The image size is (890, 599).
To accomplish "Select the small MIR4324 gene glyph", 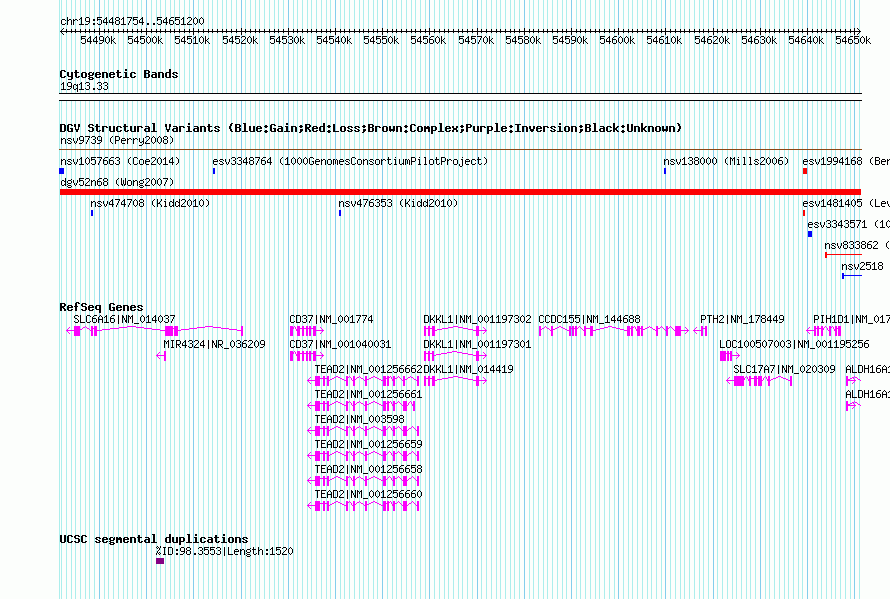I will click(x=161, y=356).
